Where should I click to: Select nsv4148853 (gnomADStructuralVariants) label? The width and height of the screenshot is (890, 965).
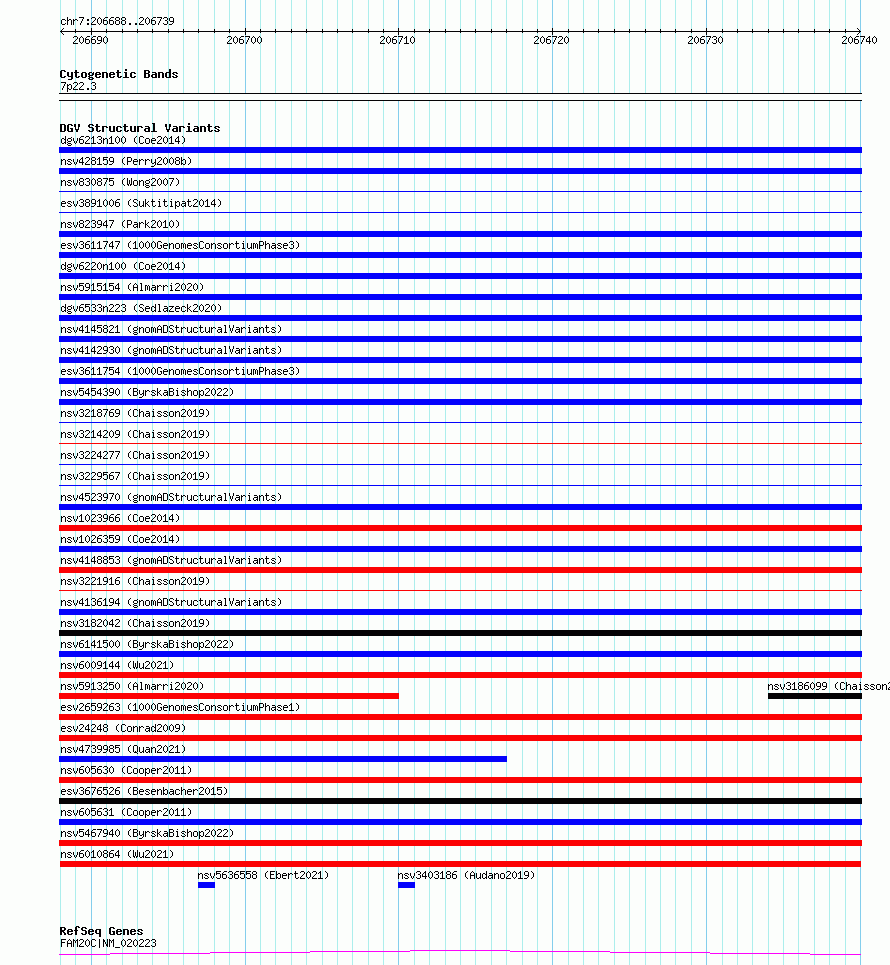click(x=171, y=560)
